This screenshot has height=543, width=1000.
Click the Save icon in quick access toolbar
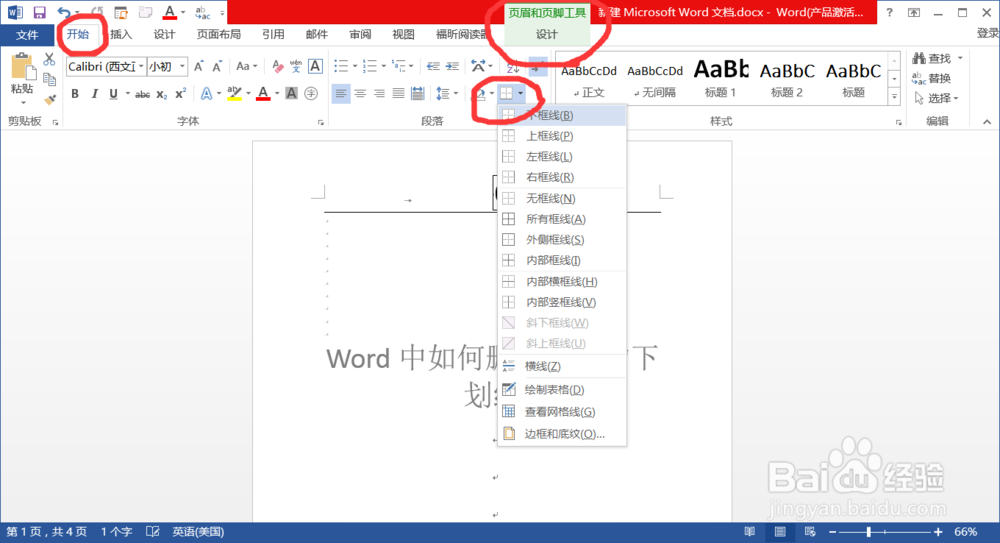point(40,12)
